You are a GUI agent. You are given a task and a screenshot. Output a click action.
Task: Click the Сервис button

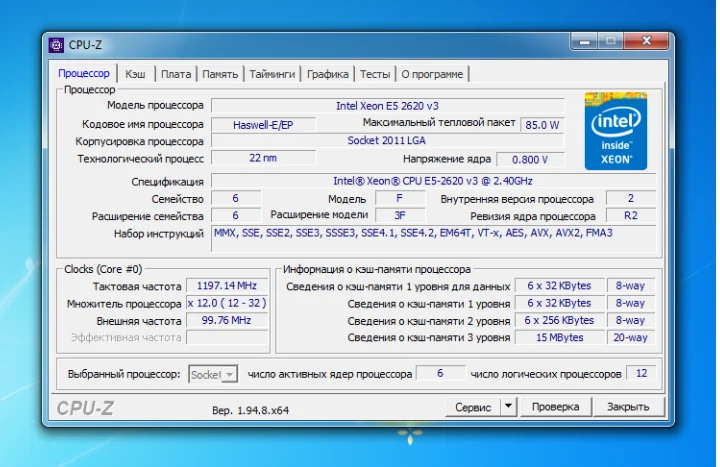click(x=473, y=407)
